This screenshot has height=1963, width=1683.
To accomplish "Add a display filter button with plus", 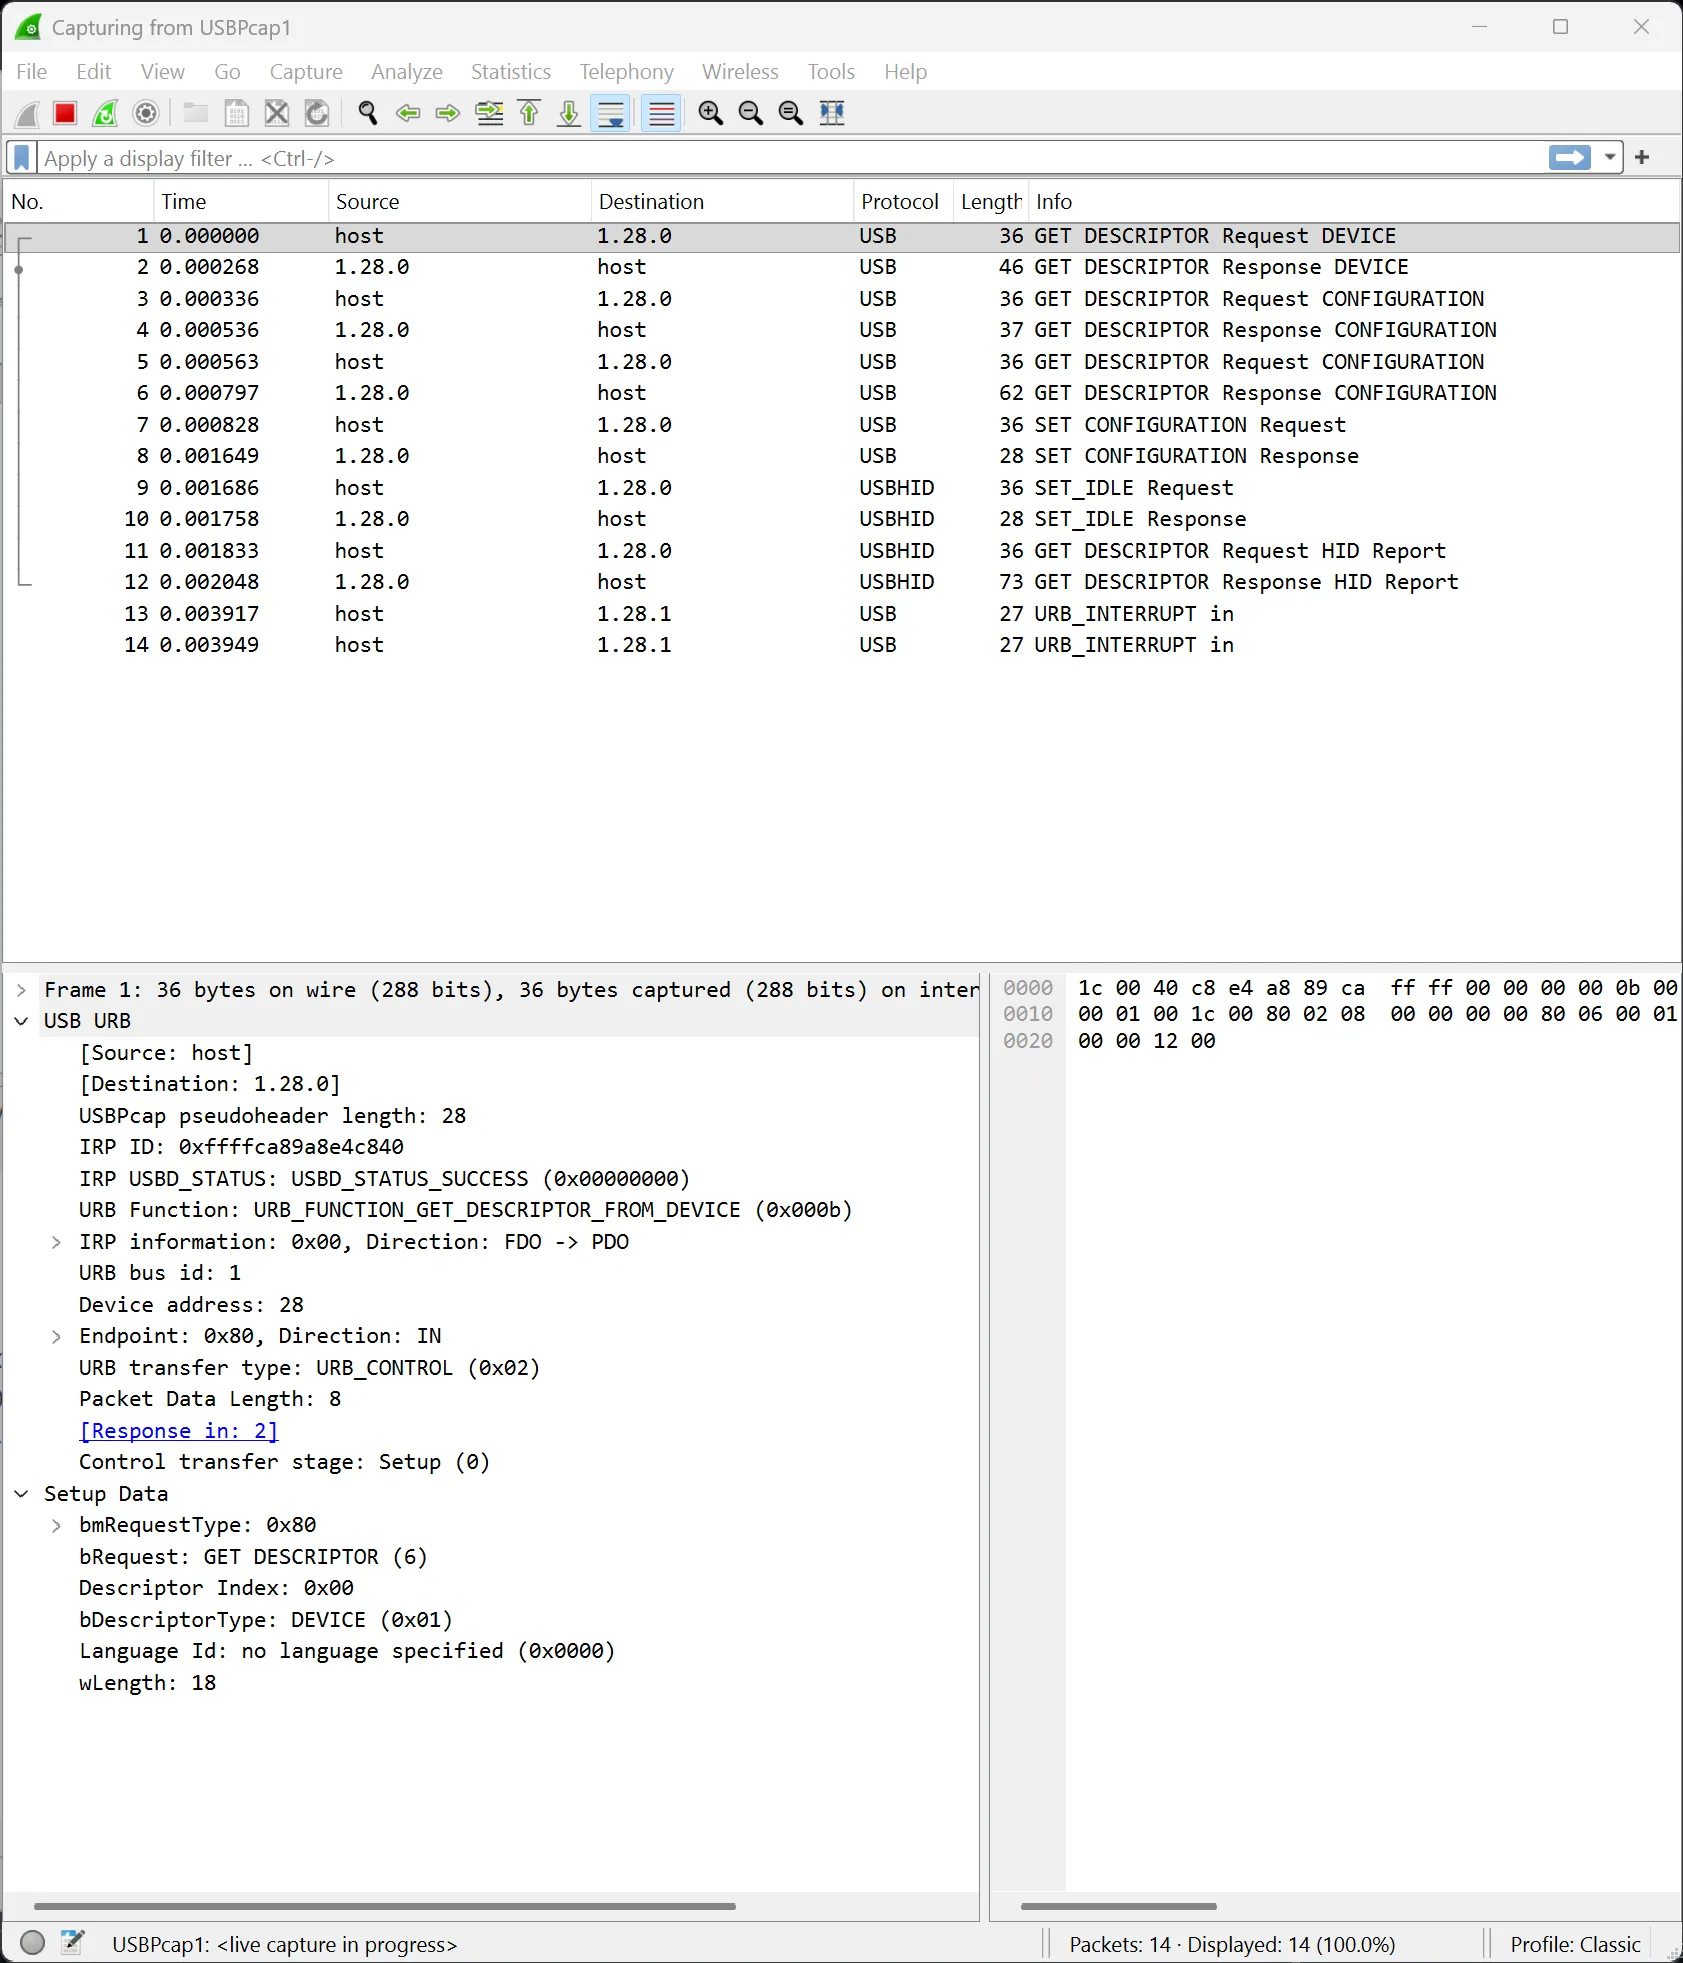I will point(1642,157).
